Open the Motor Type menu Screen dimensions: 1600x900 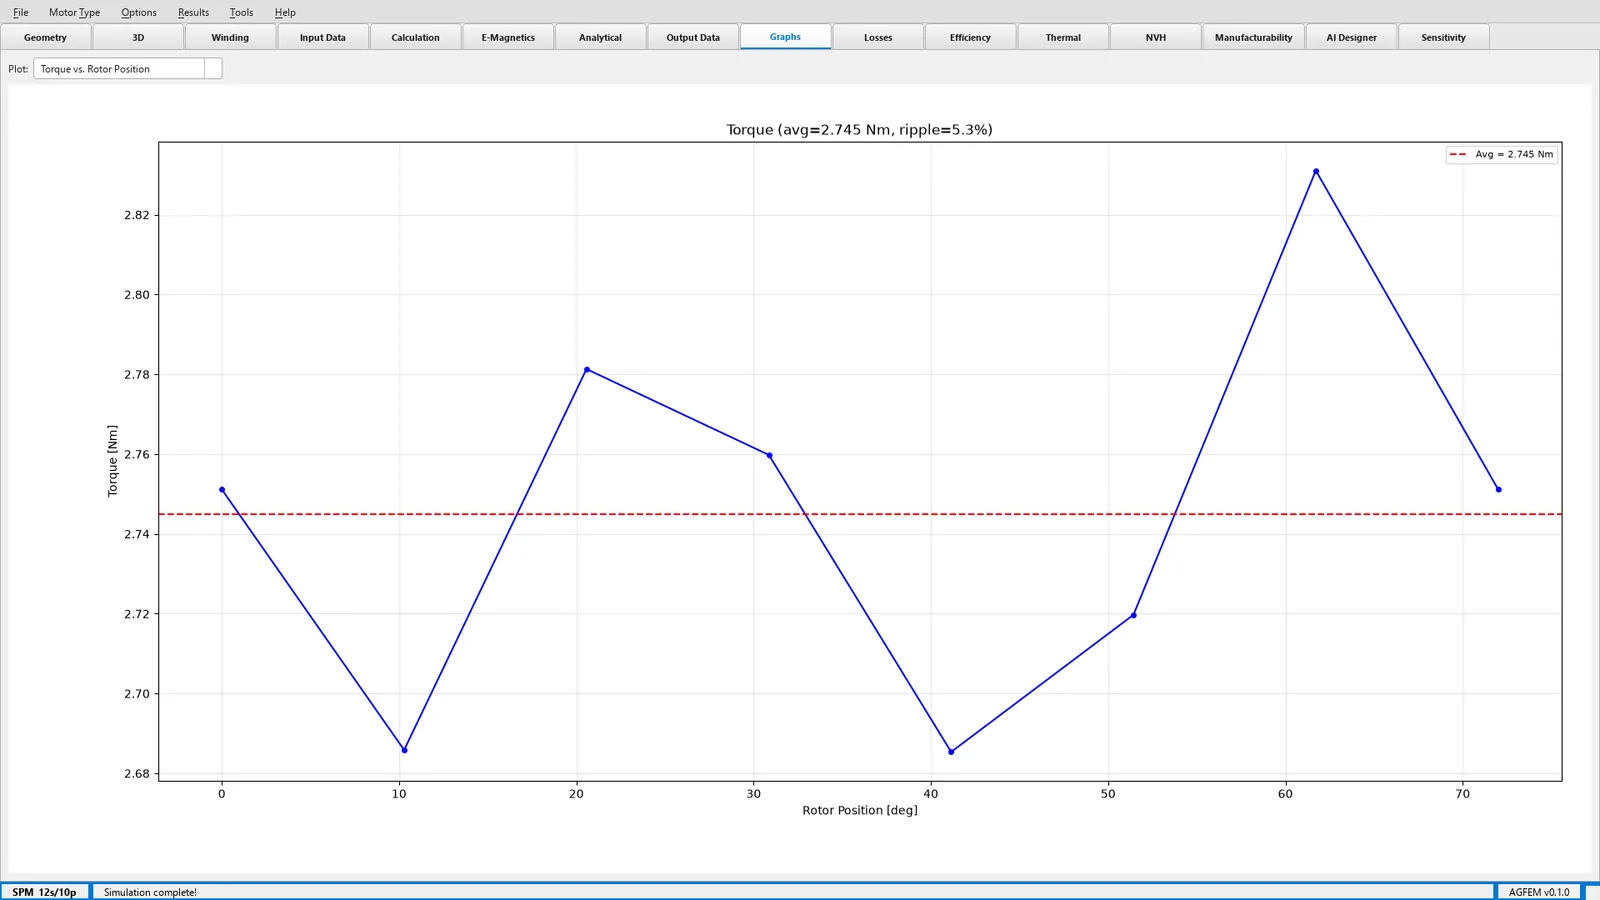point(74,12)
